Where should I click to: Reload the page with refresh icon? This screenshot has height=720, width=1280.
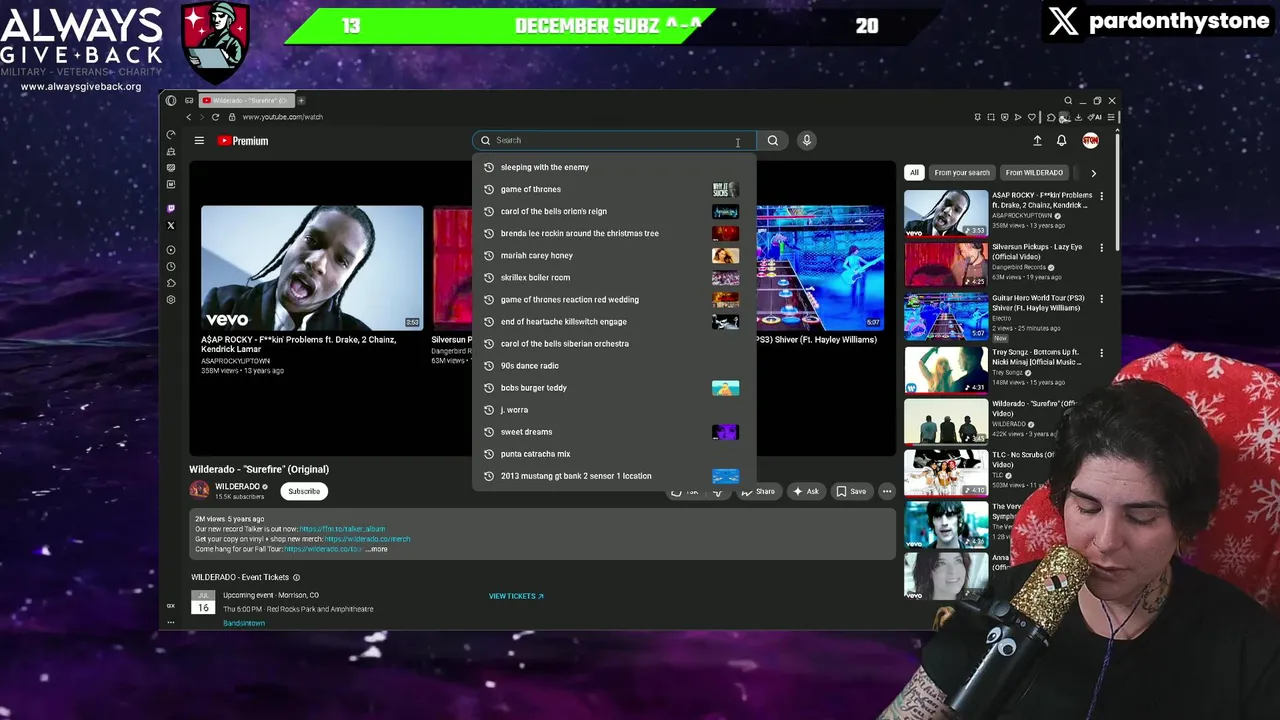point(215,117)
